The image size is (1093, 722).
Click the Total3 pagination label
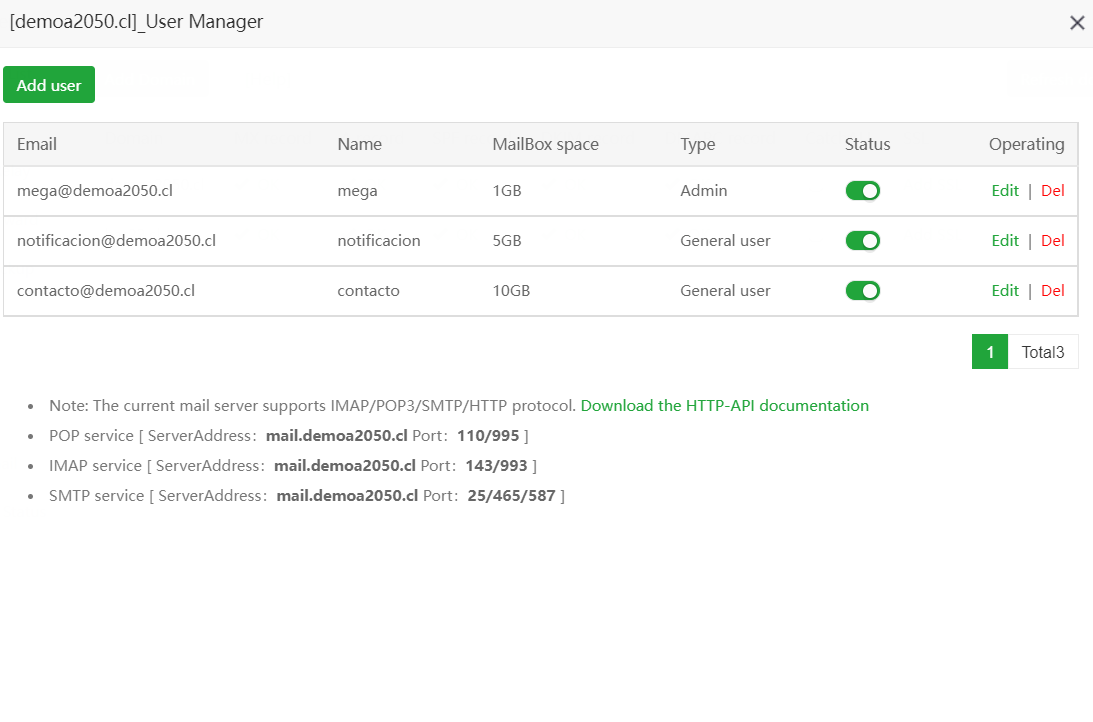click(x=1043, y=352)
